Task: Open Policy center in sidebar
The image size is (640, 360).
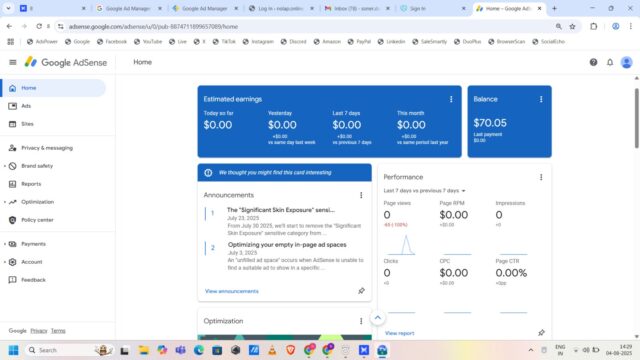Action: click(53, 220)
